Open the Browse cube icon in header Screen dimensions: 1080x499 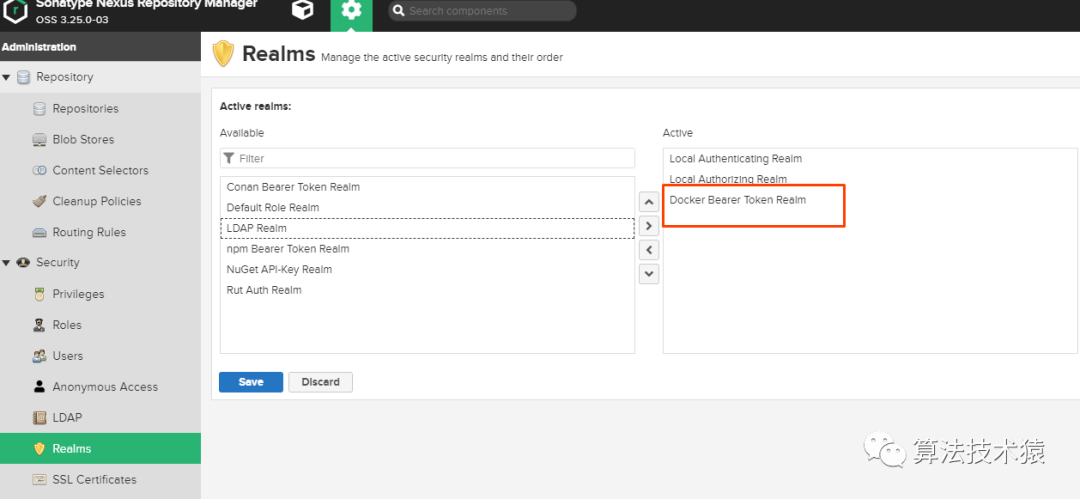302,10
